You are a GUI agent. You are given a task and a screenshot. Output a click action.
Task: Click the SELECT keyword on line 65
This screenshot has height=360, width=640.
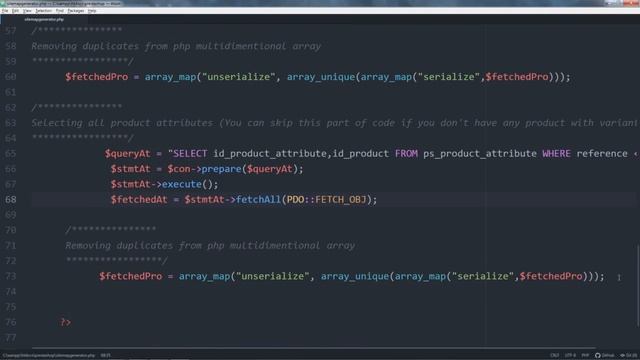click(x=190, y=153)
